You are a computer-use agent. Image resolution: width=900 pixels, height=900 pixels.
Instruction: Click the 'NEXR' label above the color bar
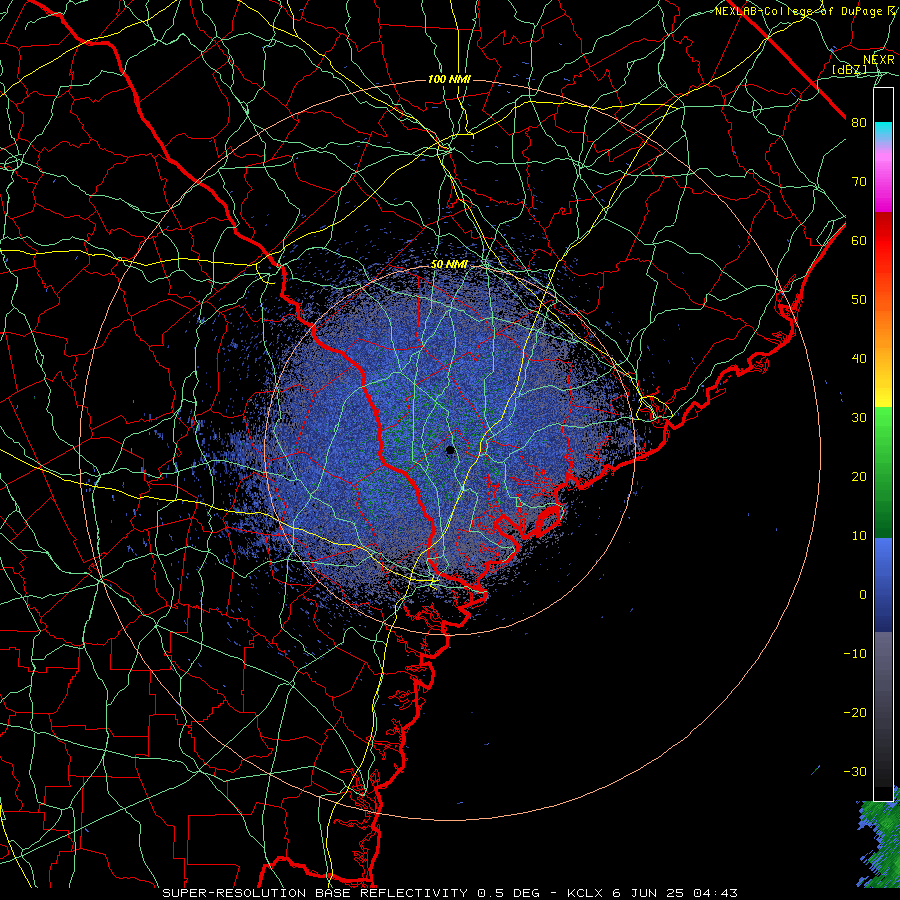[x=879, y=59]
